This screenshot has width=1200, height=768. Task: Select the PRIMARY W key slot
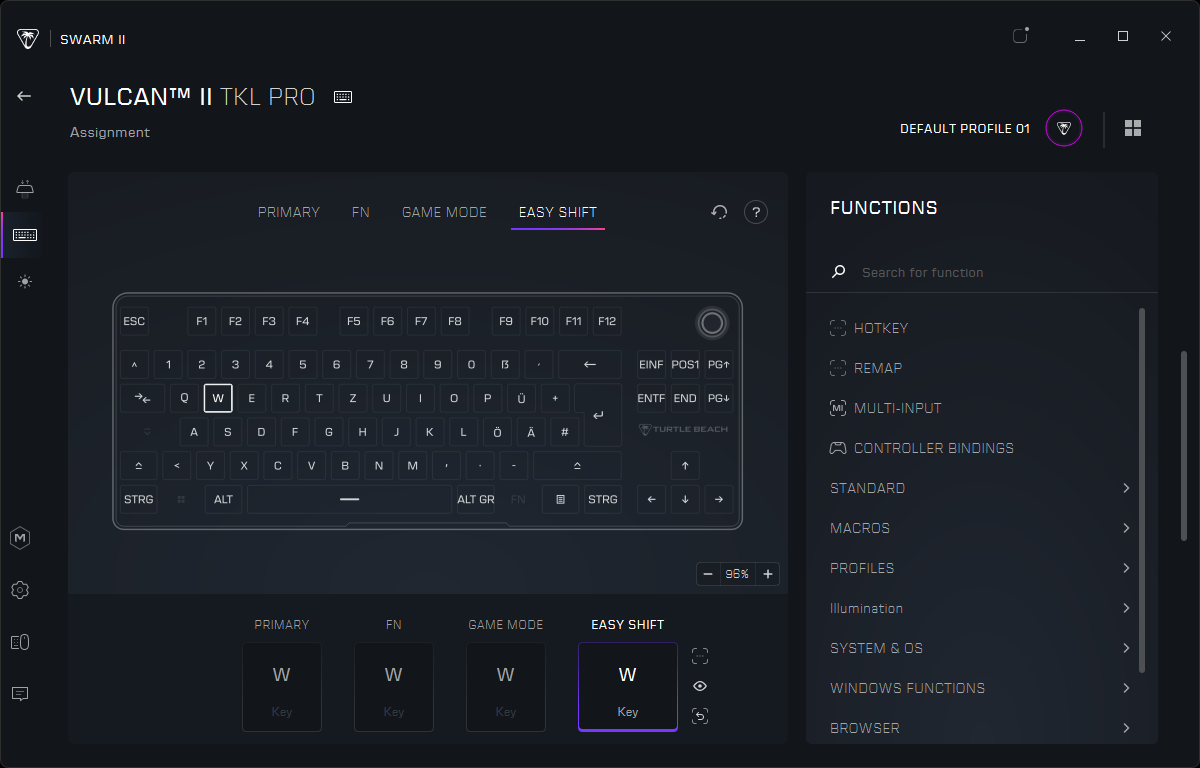[282, 687]
